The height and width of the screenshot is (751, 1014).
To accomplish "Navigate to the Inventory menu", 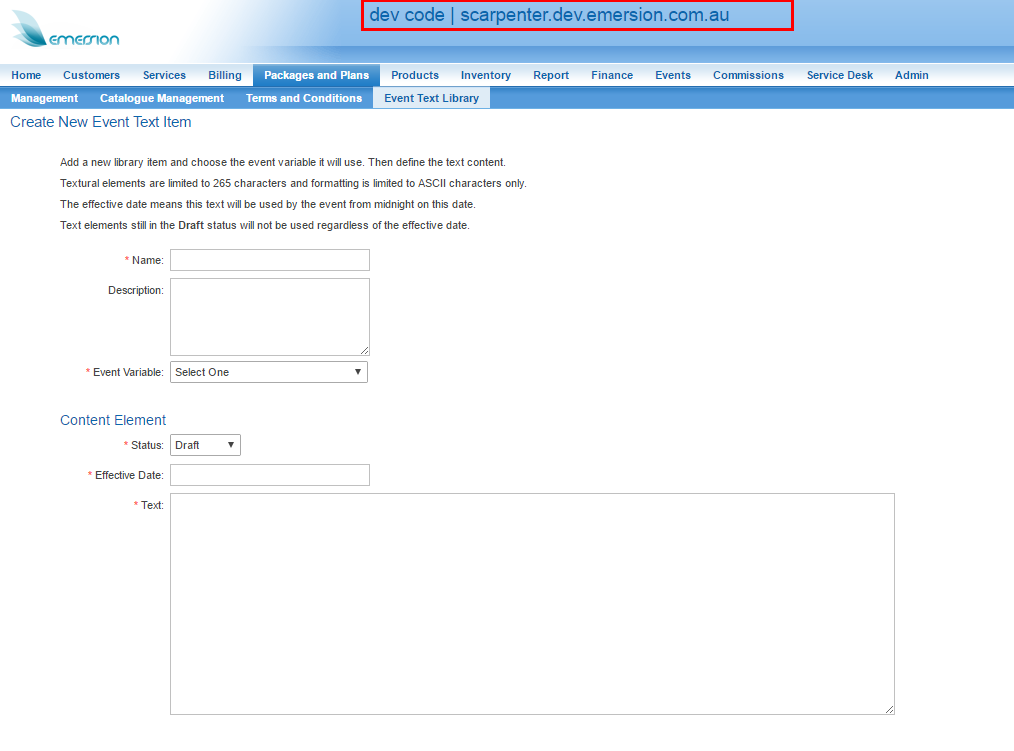I will 486,75.
